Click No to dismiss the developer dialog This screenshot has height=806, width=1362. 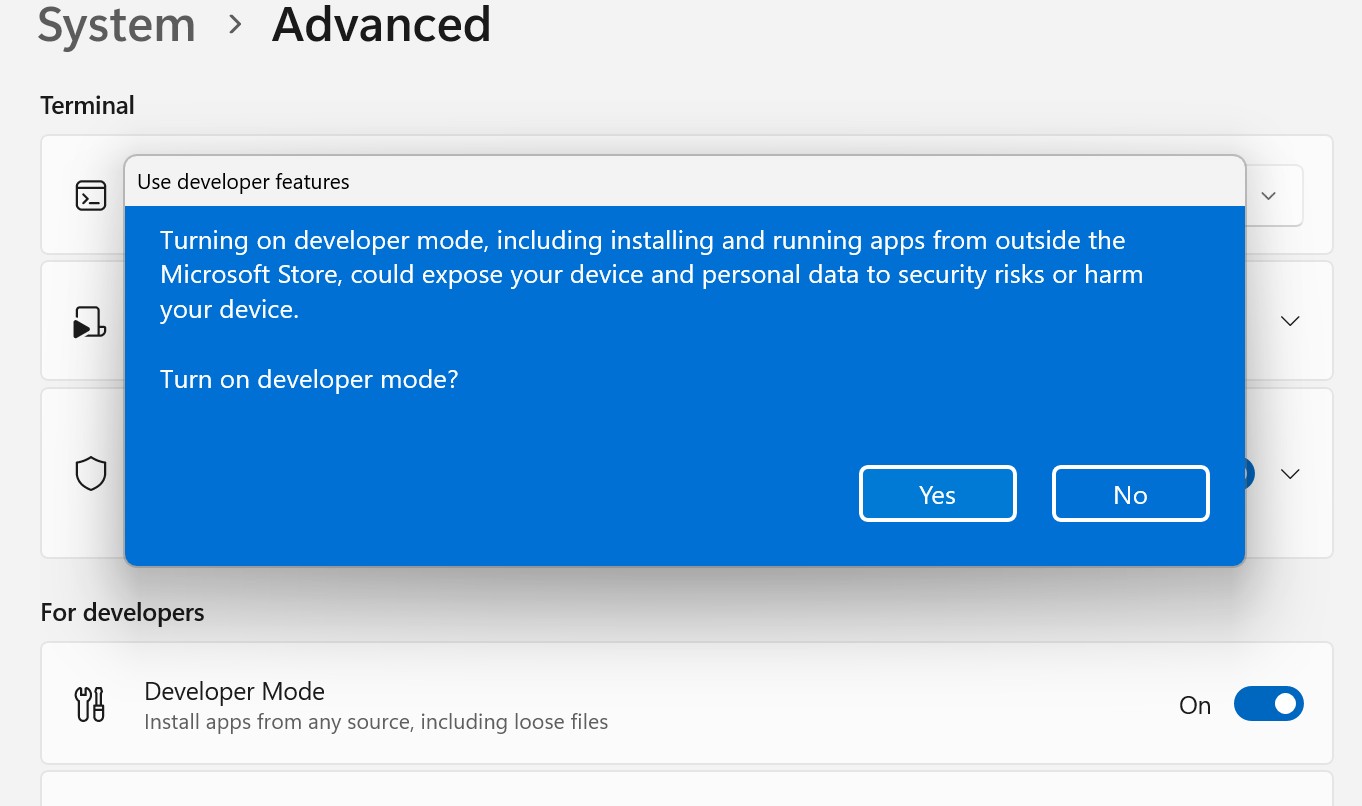1130,493
